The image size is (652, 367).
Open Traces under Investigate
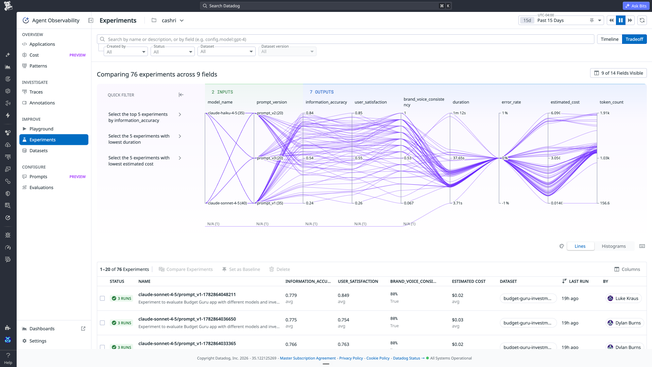click(36, 92)
